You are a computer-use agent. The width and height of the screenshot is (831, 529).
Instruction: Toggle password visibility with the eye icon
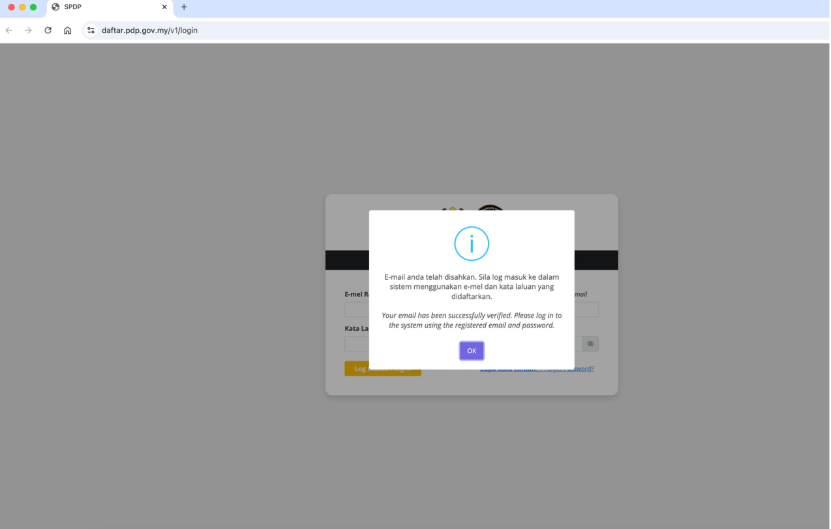(x=590, y=343)
